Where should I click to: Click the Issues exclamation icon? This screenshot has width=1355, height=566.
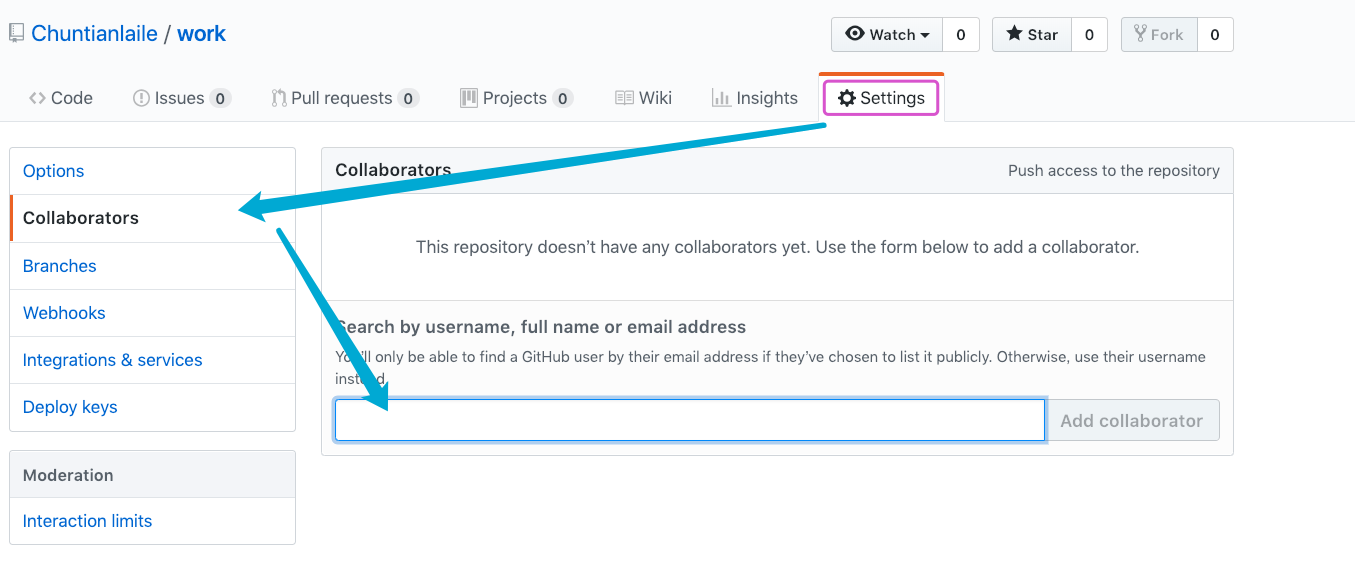click(141, 98)
